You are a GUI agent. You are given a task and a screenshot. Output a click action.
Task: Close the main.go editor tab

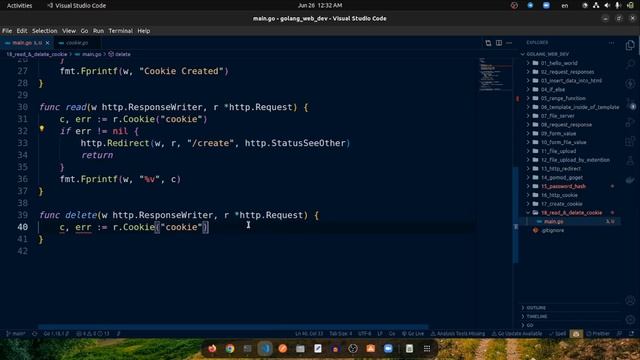47,43
